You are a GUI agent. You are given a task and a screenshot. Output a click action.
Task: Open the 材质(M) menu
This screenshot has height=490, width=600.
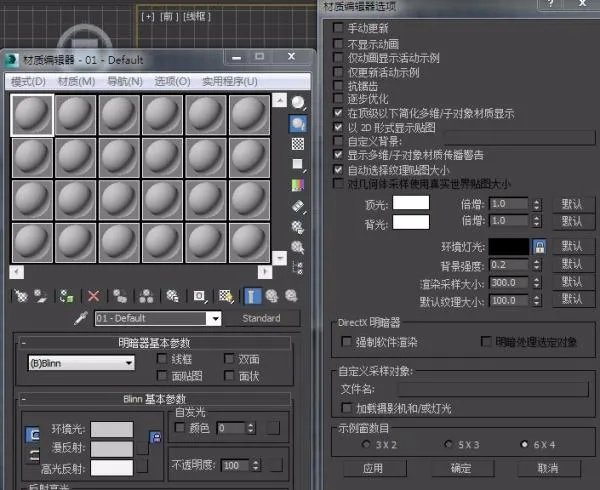point(76,81)
